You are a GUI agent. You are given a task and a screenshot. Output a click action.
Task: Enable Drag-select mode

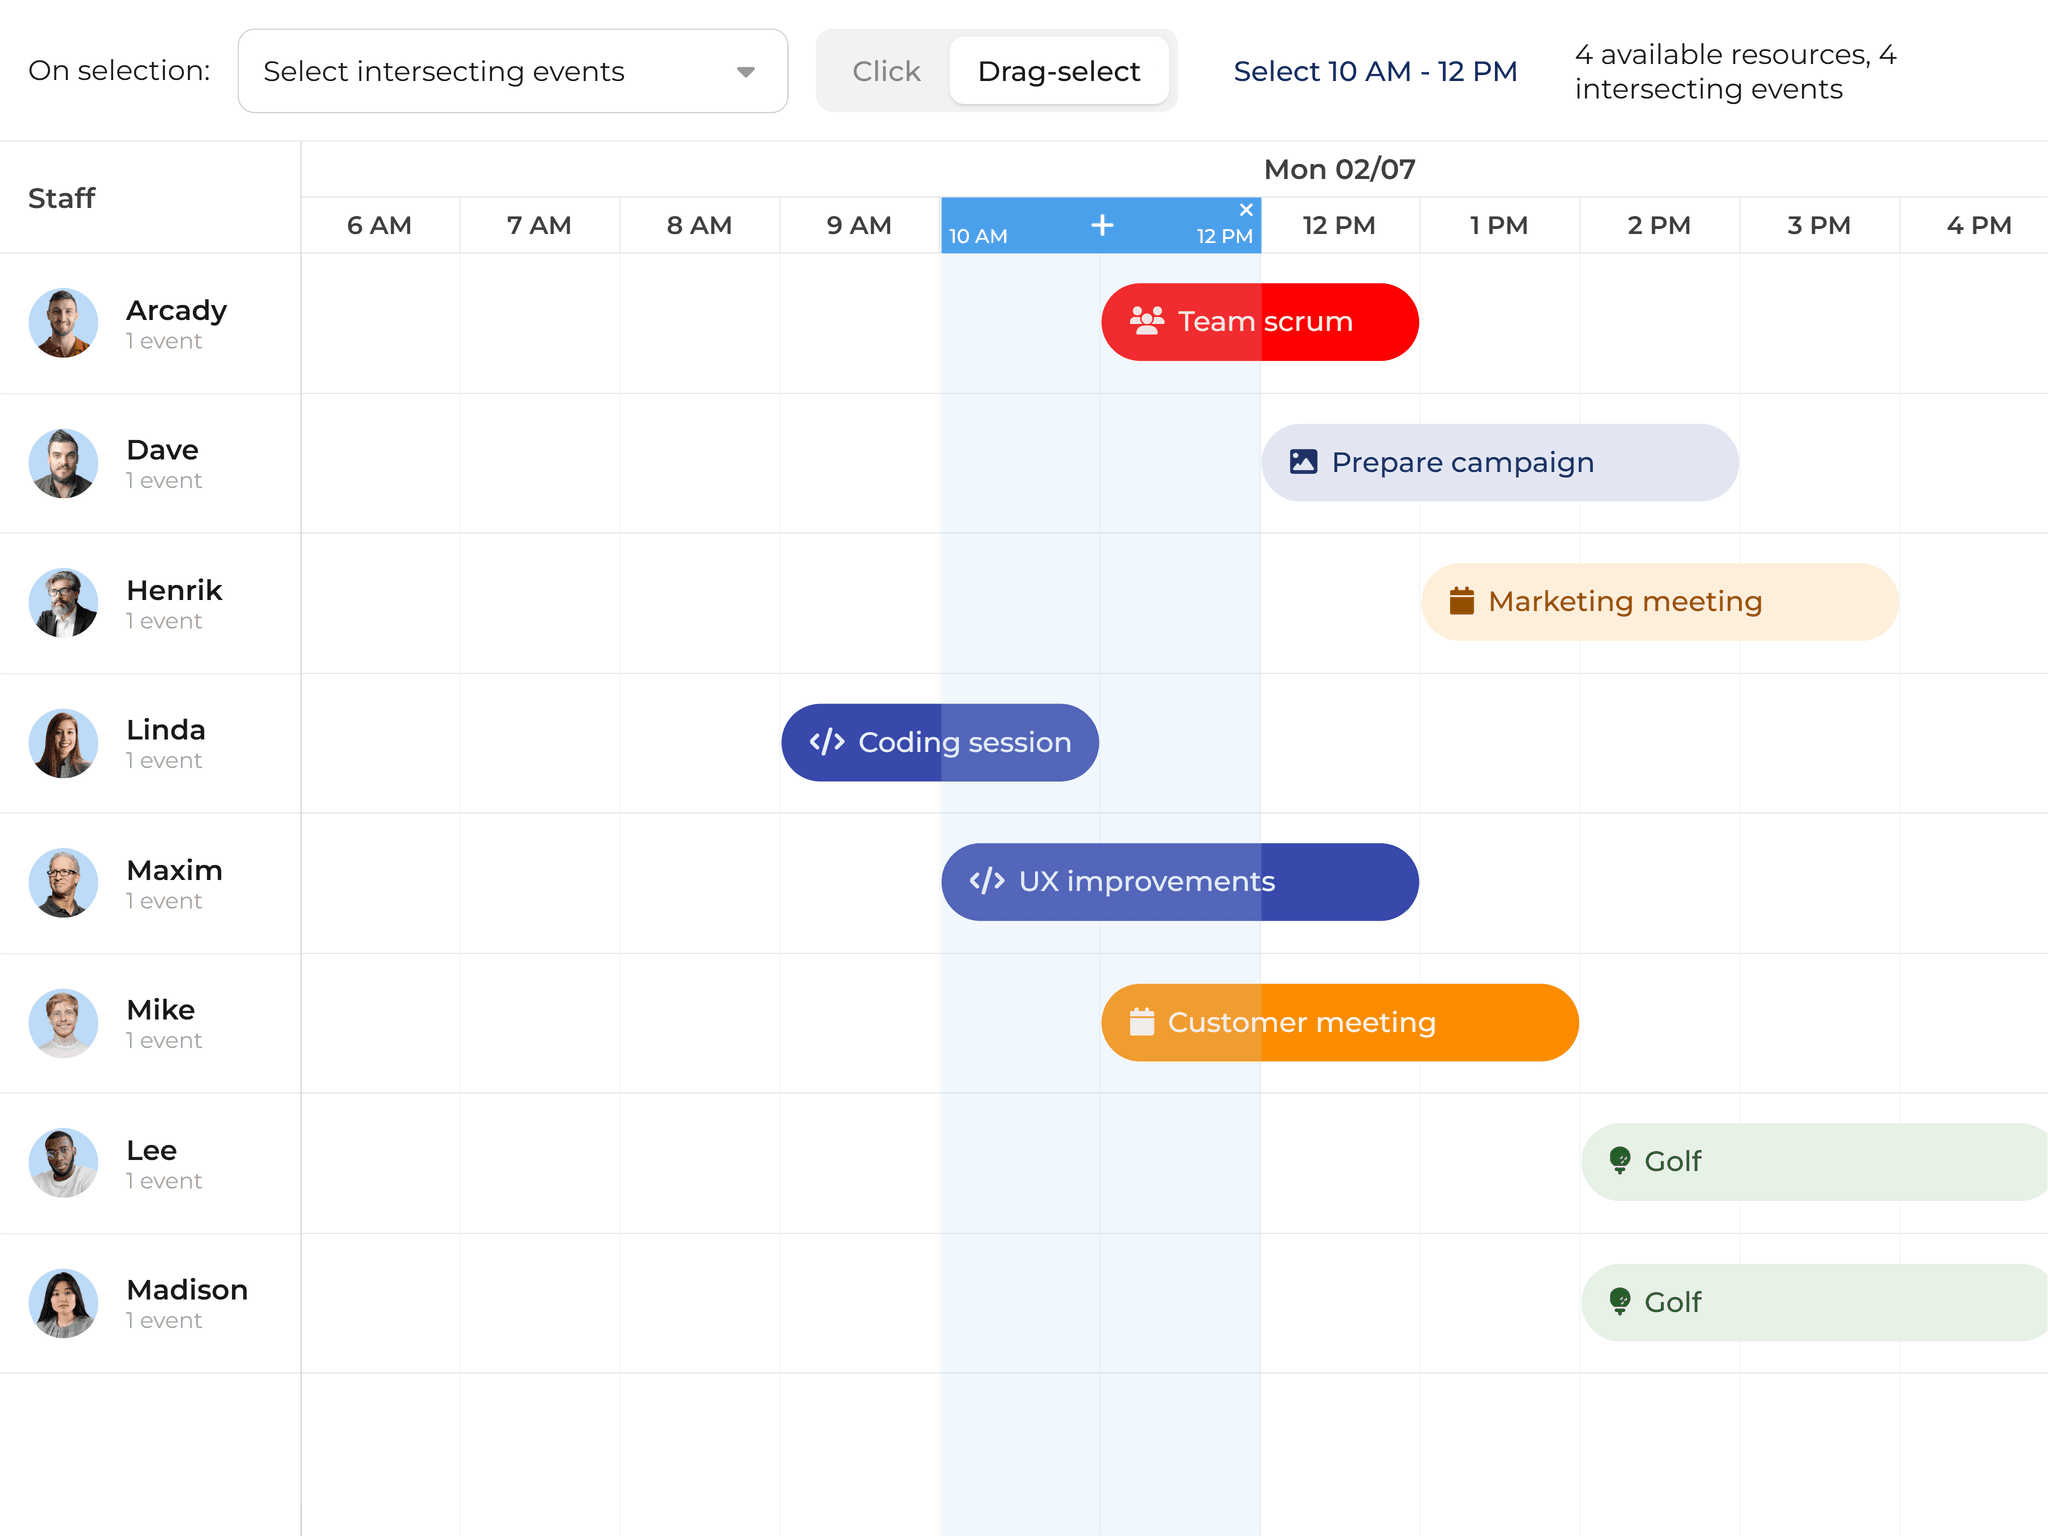(1059, 70)
